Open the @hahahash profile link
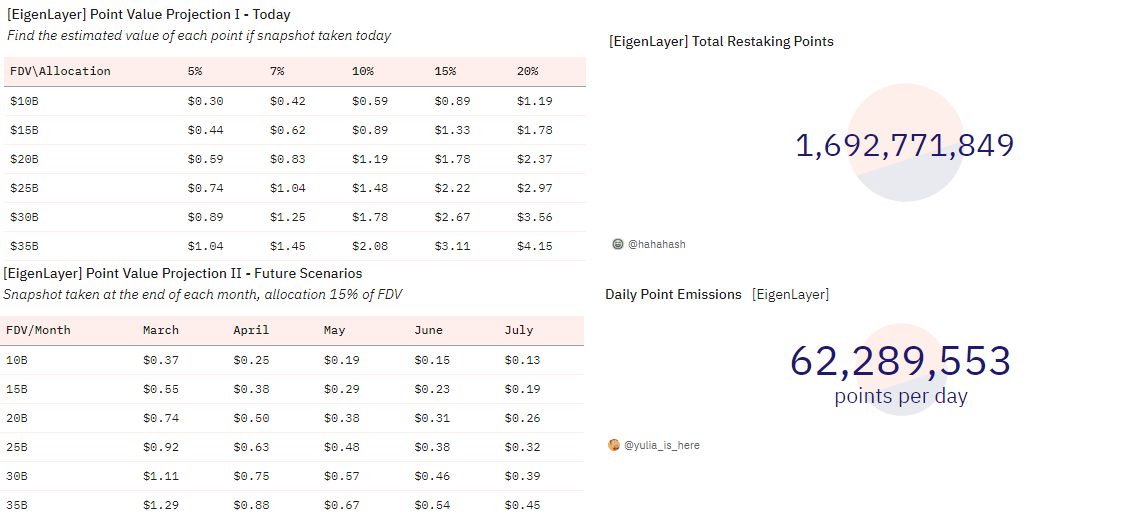 click(657, 244)
